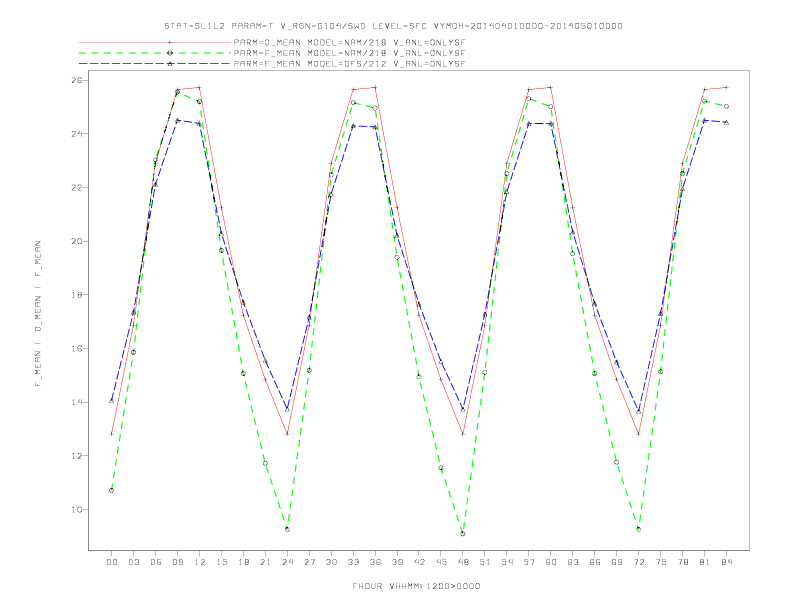Image resolution: width=792 pixels, height=612 pixels.
Task: Click x-axis tick label 09
Action: coord(177,562)
